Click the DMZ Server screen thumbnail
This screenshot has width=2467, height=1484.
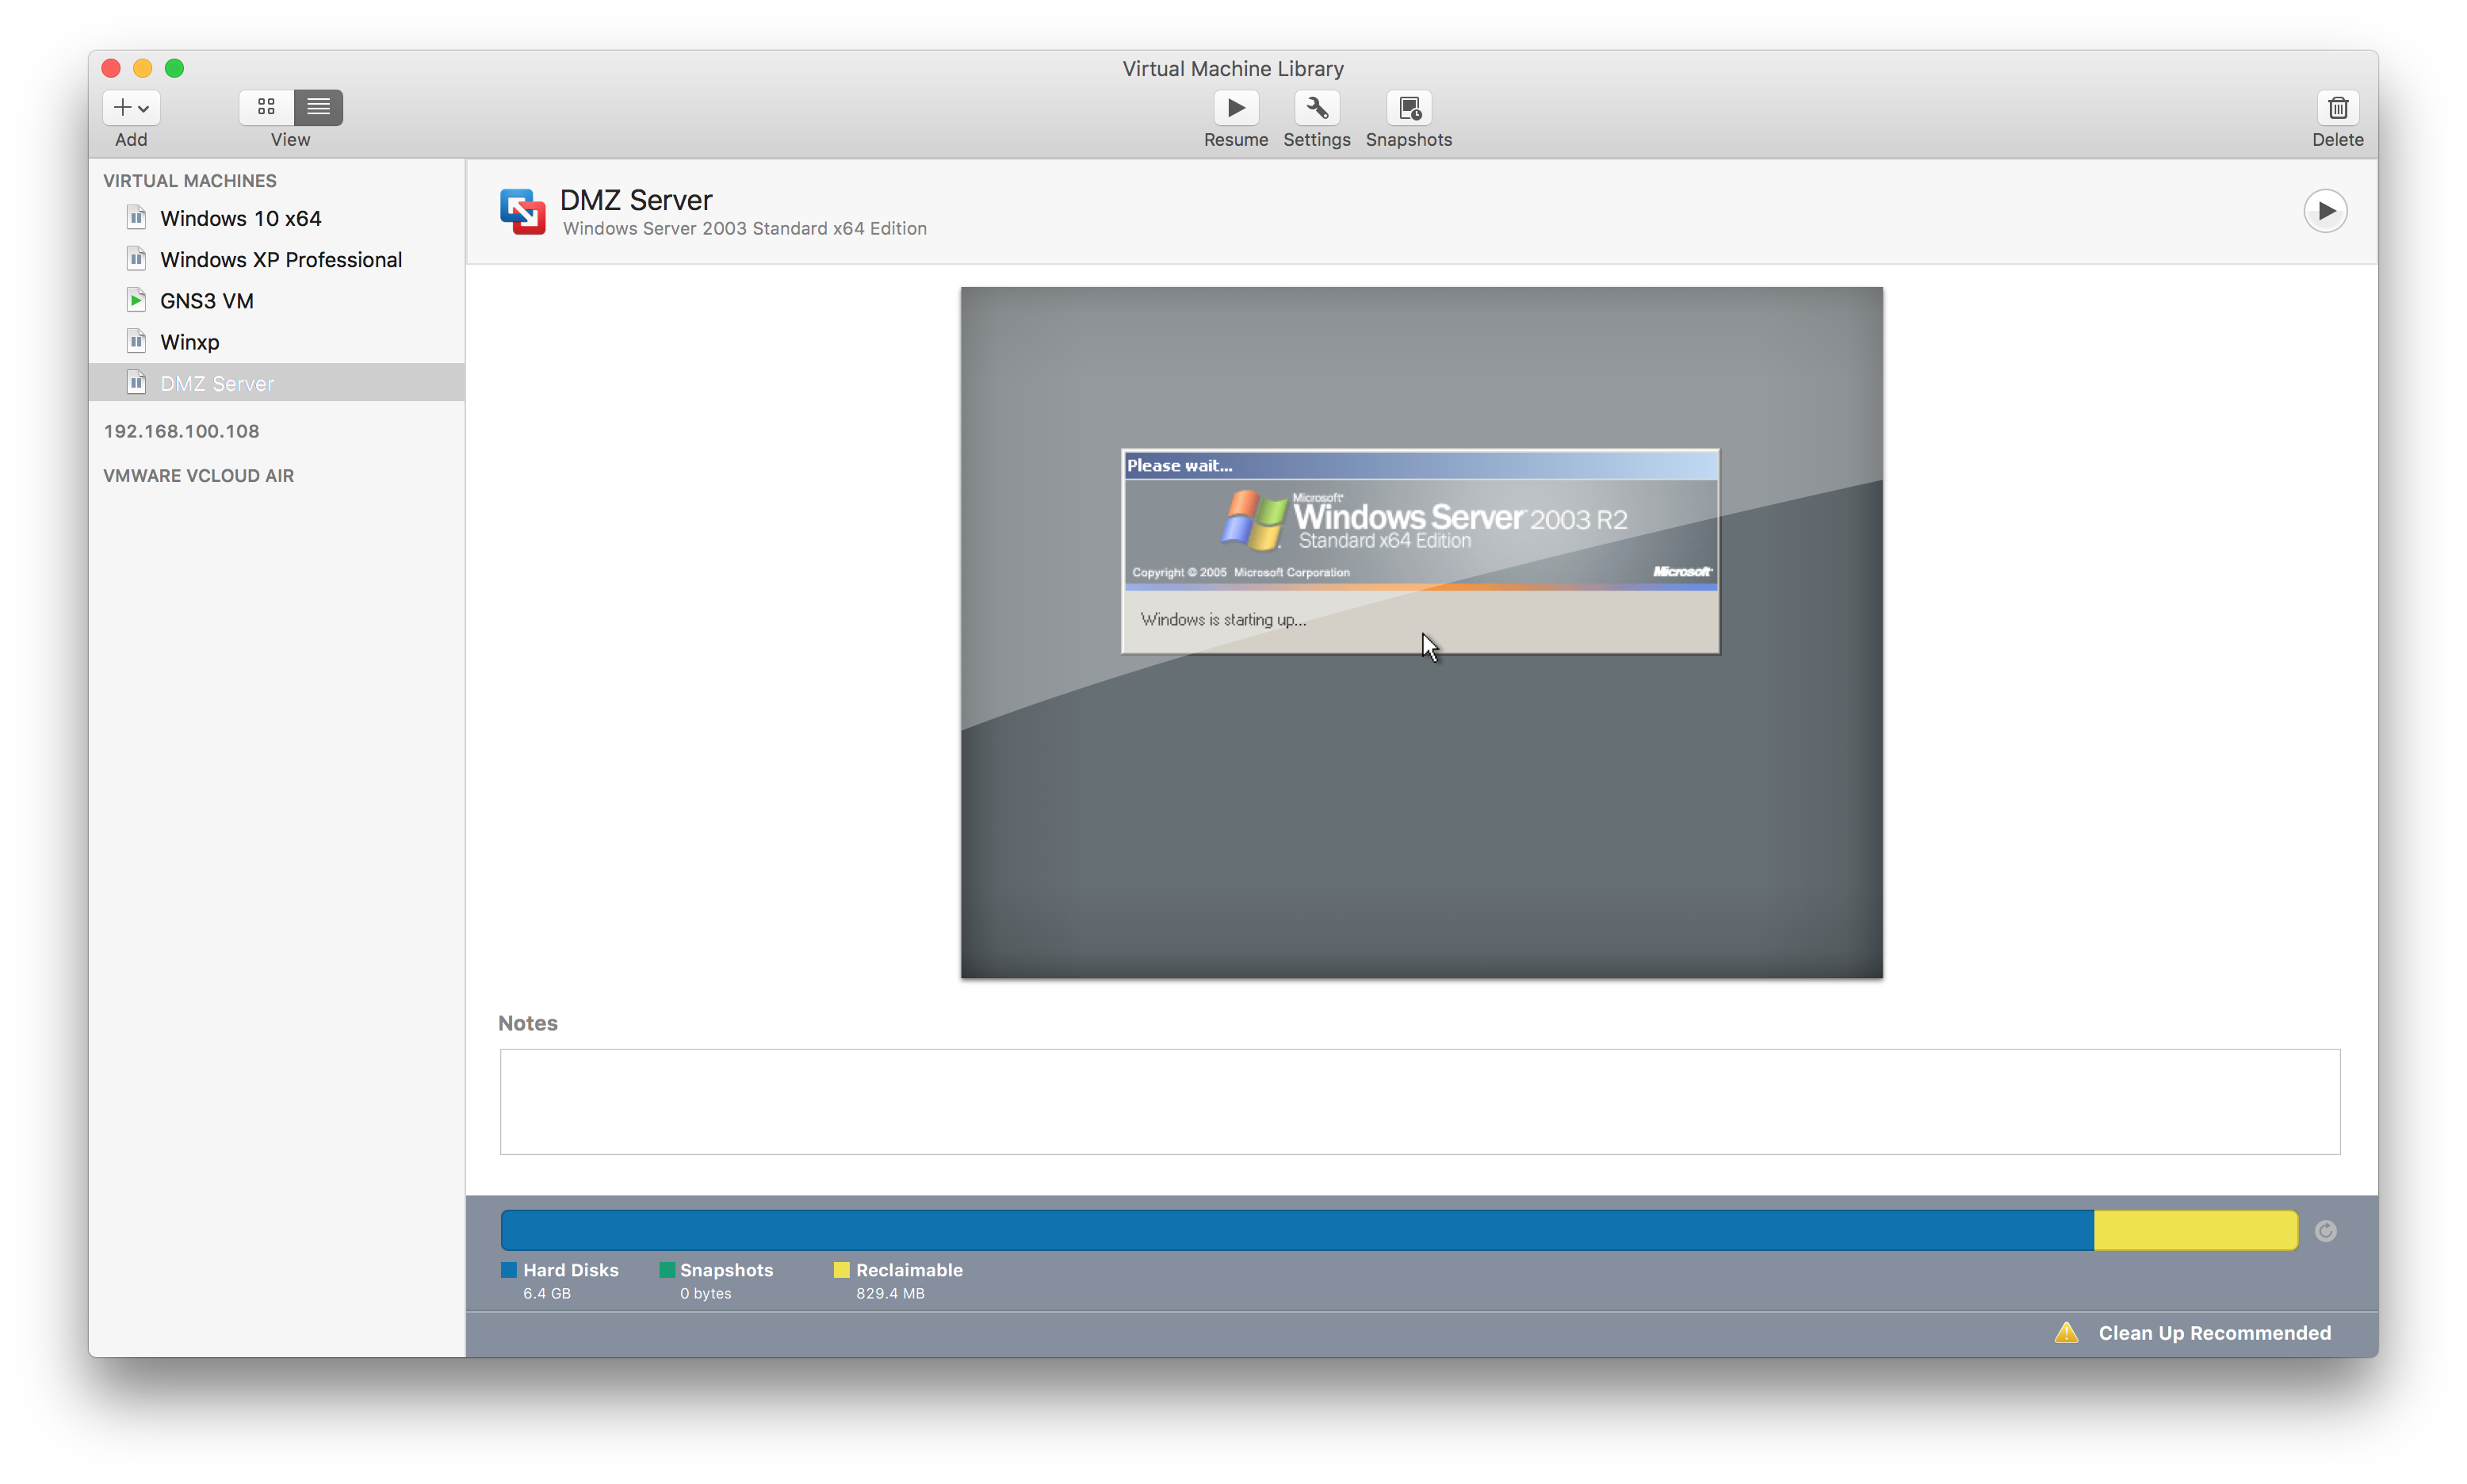1421,632
